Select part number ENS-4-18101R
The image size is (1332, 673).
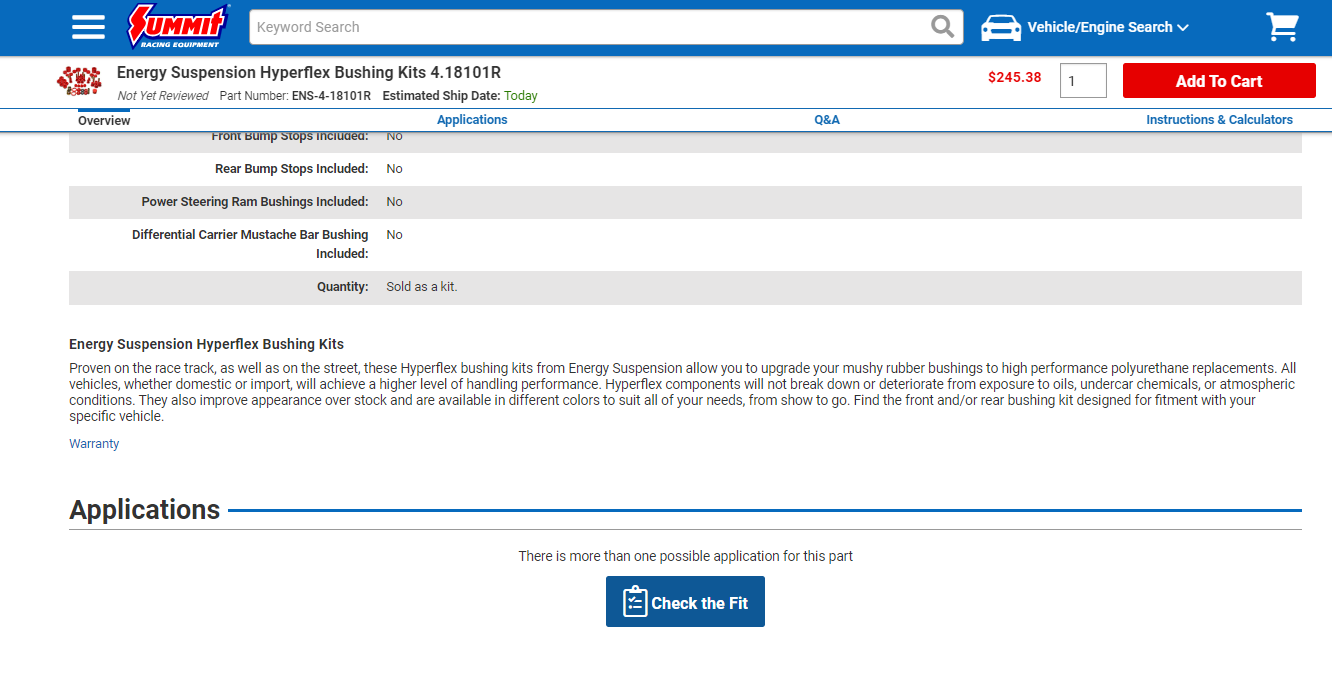point(331,96)
